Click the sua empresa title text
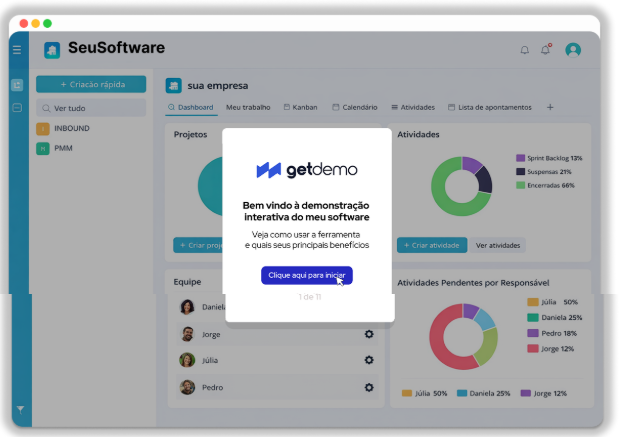Image resolution: width=622 pixels, height=437 pixels. pos(218,86)
